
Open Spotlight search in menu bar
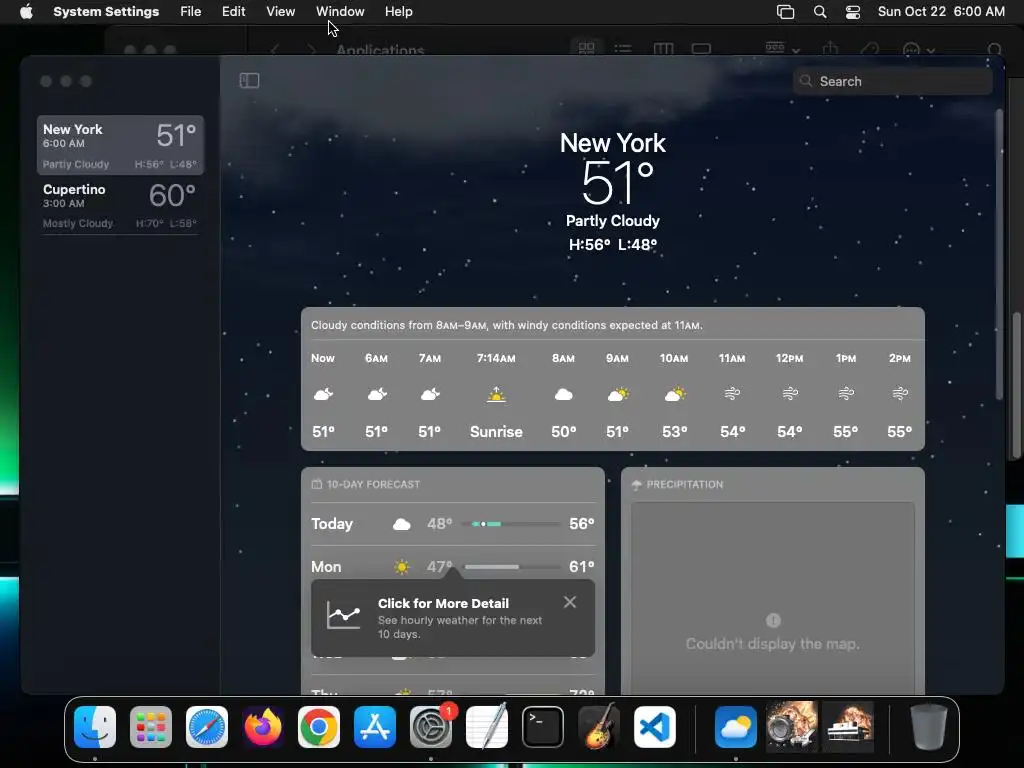point(820,11)
